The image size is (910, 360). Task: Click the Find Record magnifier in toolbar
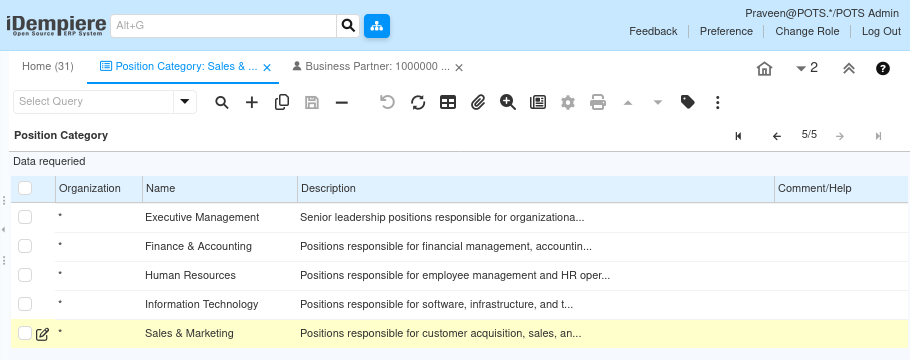[x=222, y=103]
